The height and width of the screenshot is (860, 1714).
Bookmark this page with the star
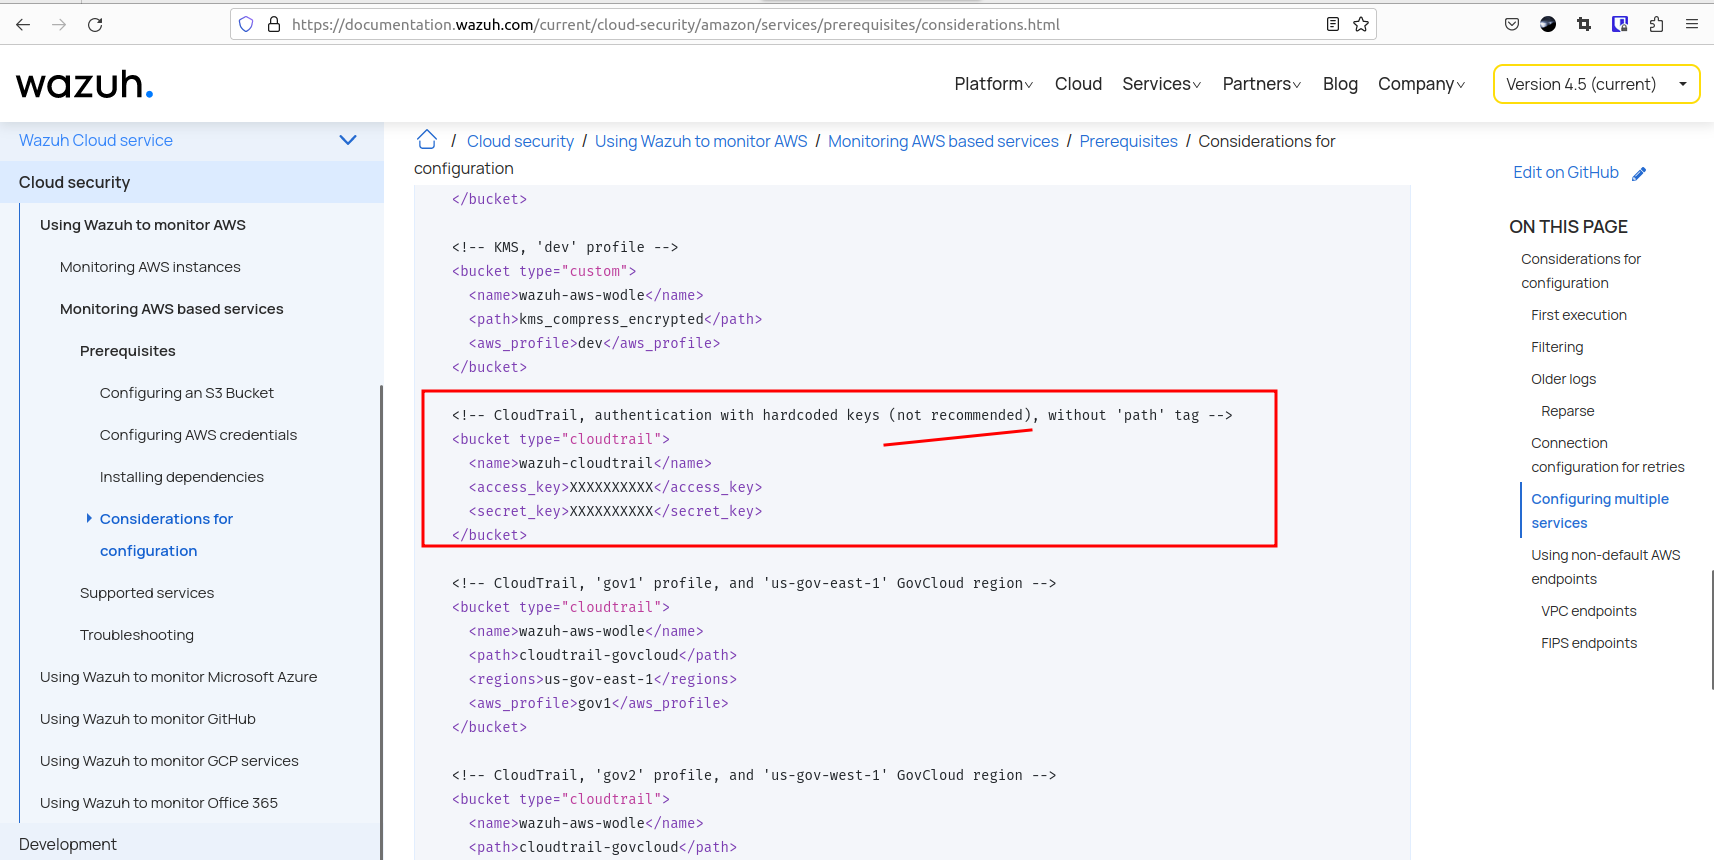[1361, 24]
